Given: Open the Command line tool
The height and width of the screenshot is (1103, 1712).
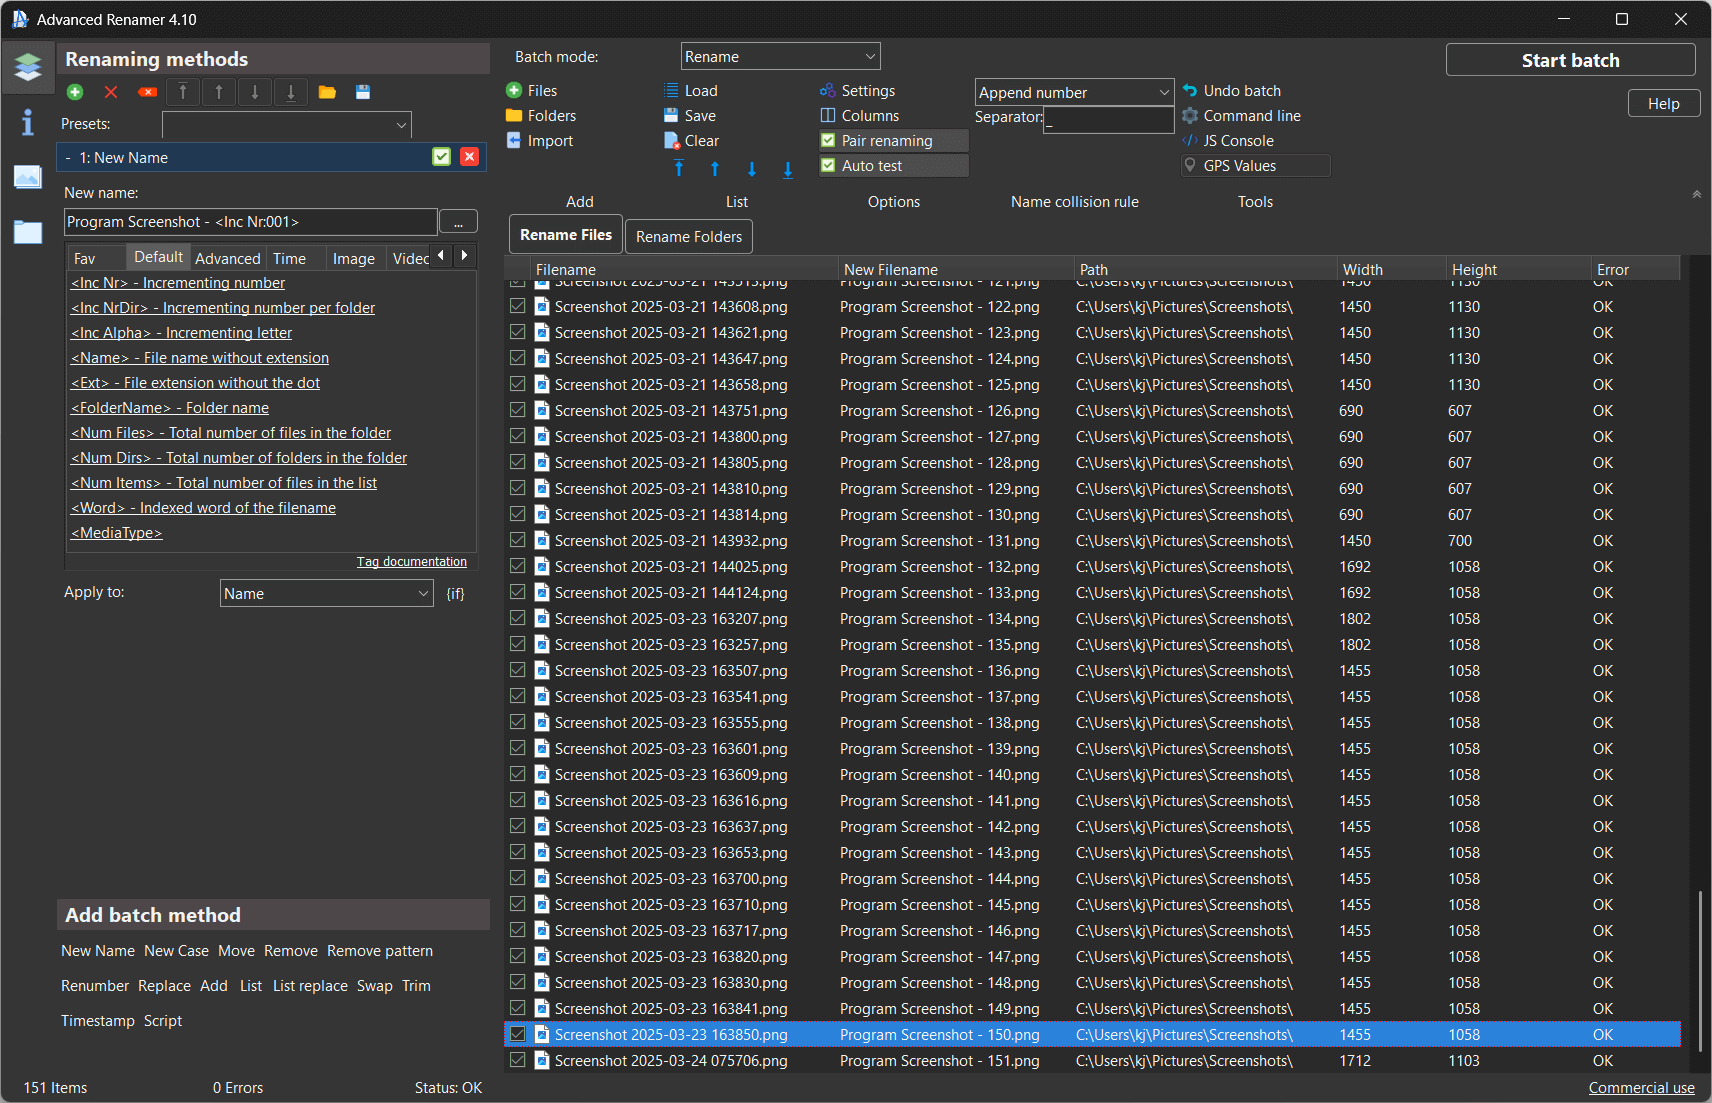Looking at the screenshot, I should pyautogui.click(x=1242, y=116).
